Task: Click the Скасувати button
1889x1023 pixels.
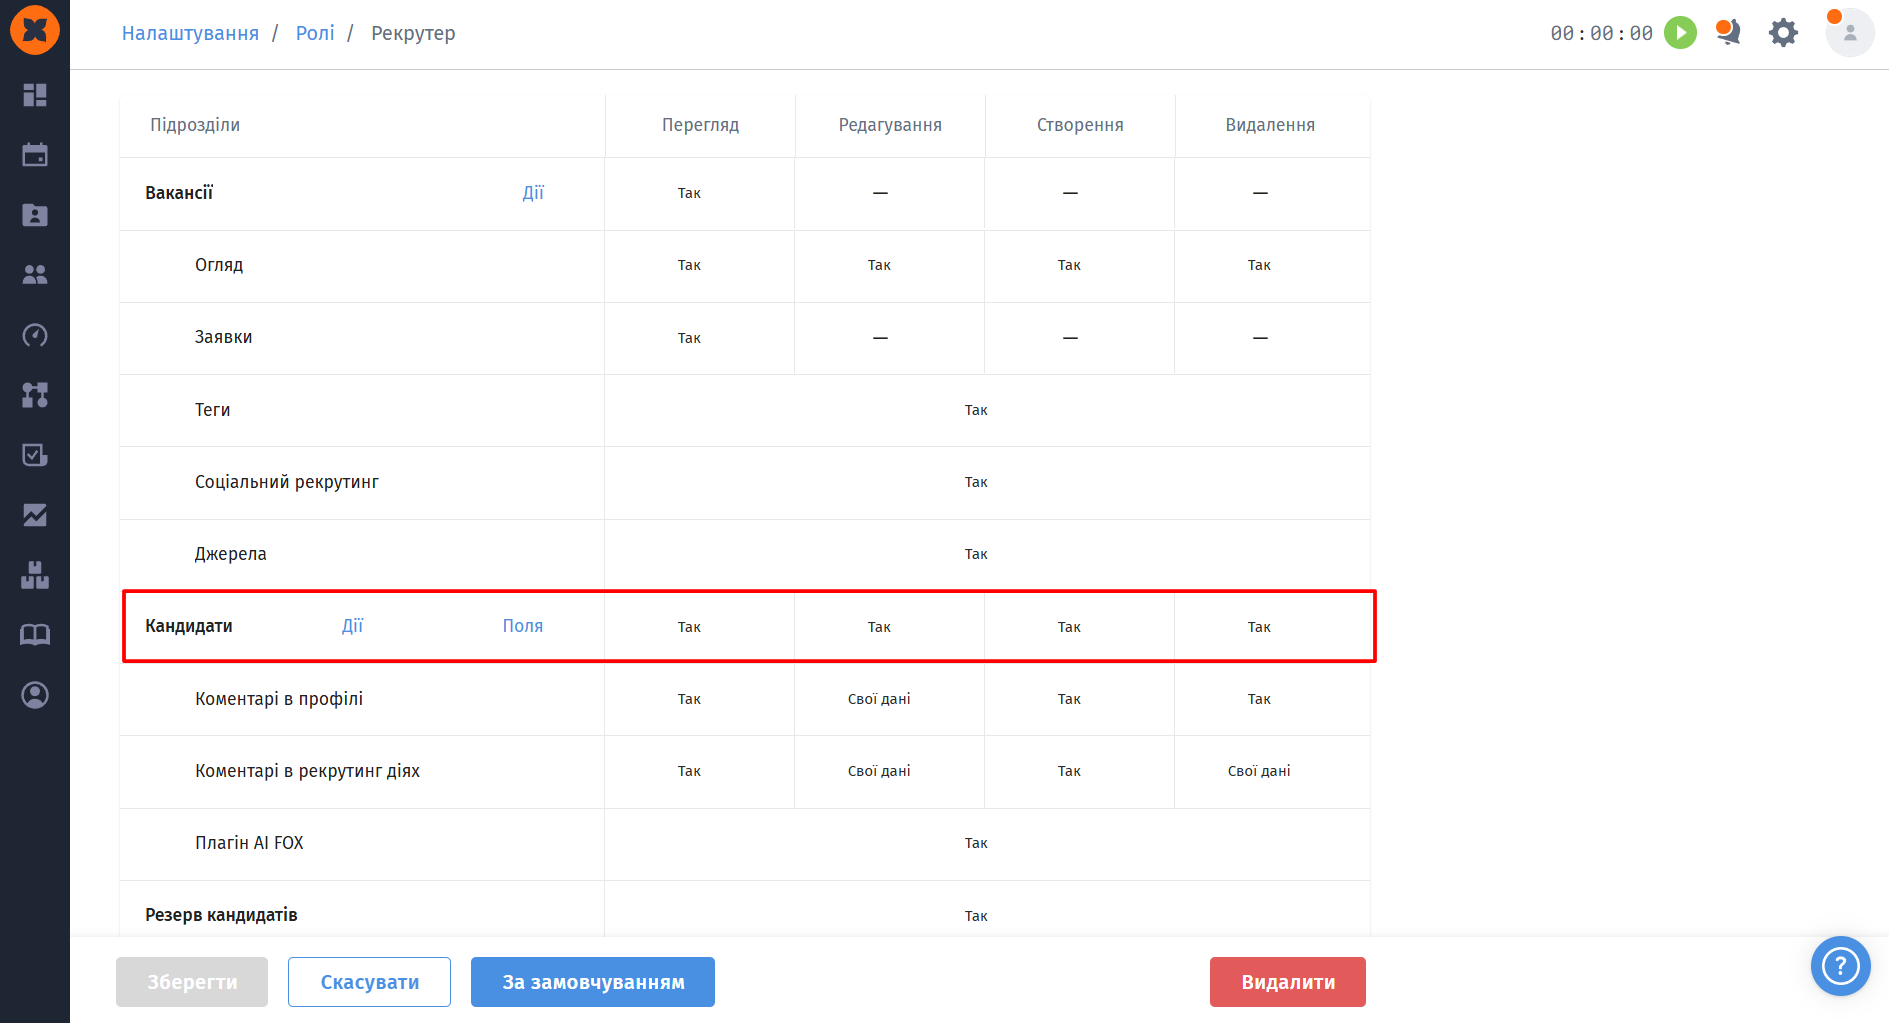Action: pyautogui.click(x=369, y=982)
